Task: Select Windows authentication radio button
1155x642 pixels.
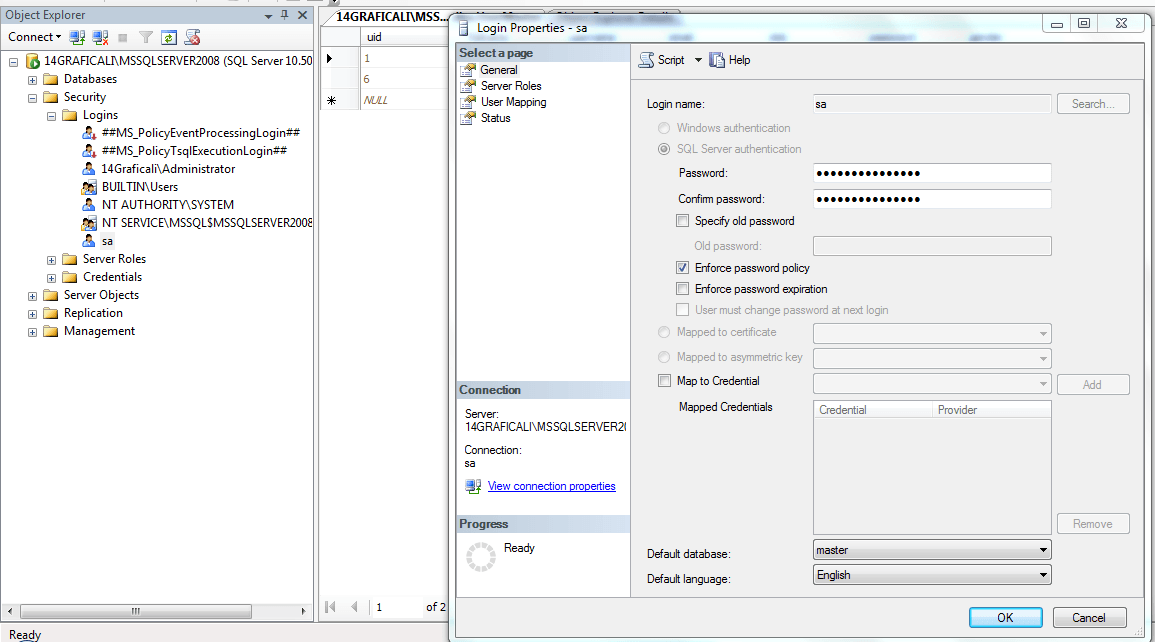Action: click(664, 128)
